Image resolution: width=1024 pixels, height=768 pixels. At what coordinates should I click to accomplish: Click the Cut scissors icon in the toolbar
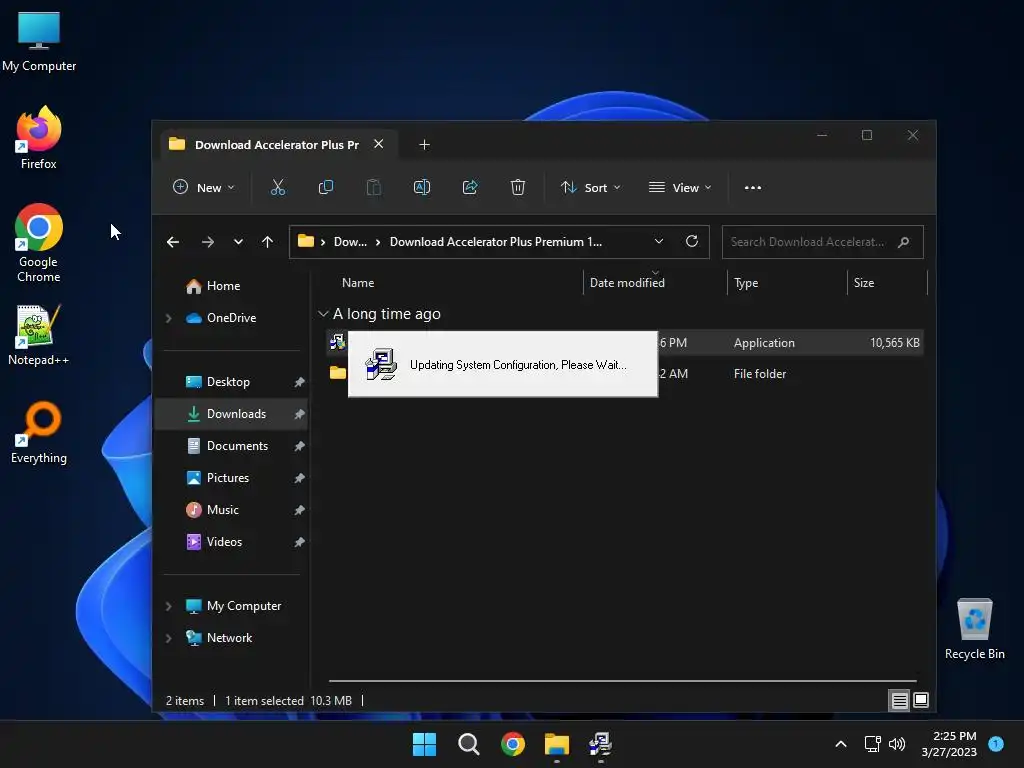(x=278, y=187)
